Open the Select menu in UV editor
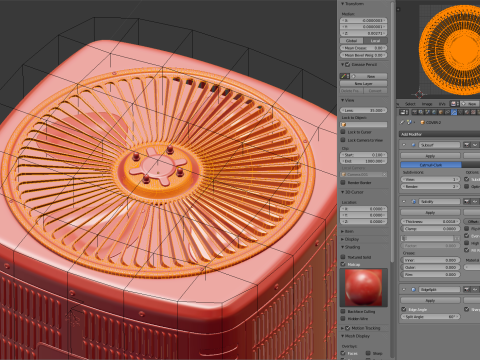480x360 pixels. tap(410, 104)
